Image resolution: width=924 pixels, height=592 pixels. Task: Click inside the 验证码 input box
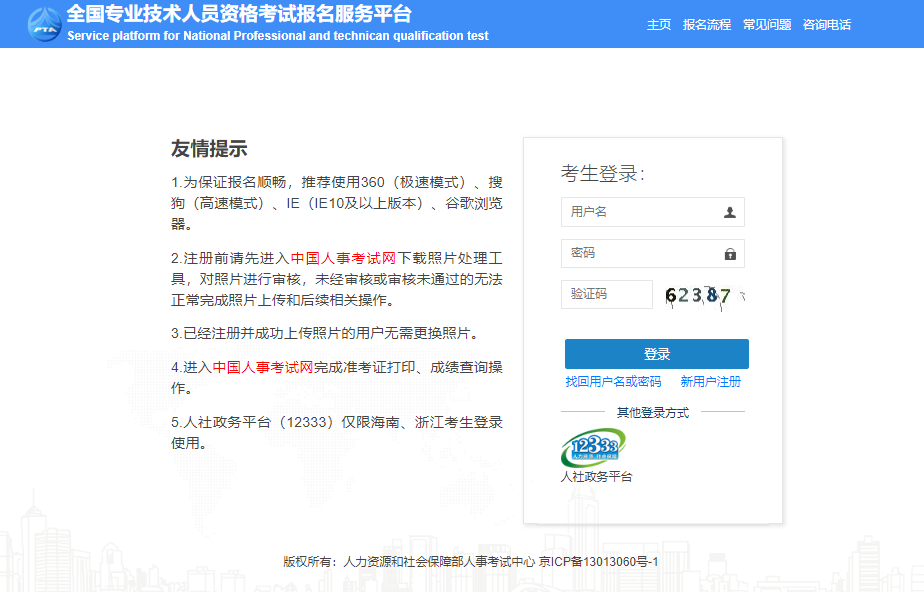[606, 295]
